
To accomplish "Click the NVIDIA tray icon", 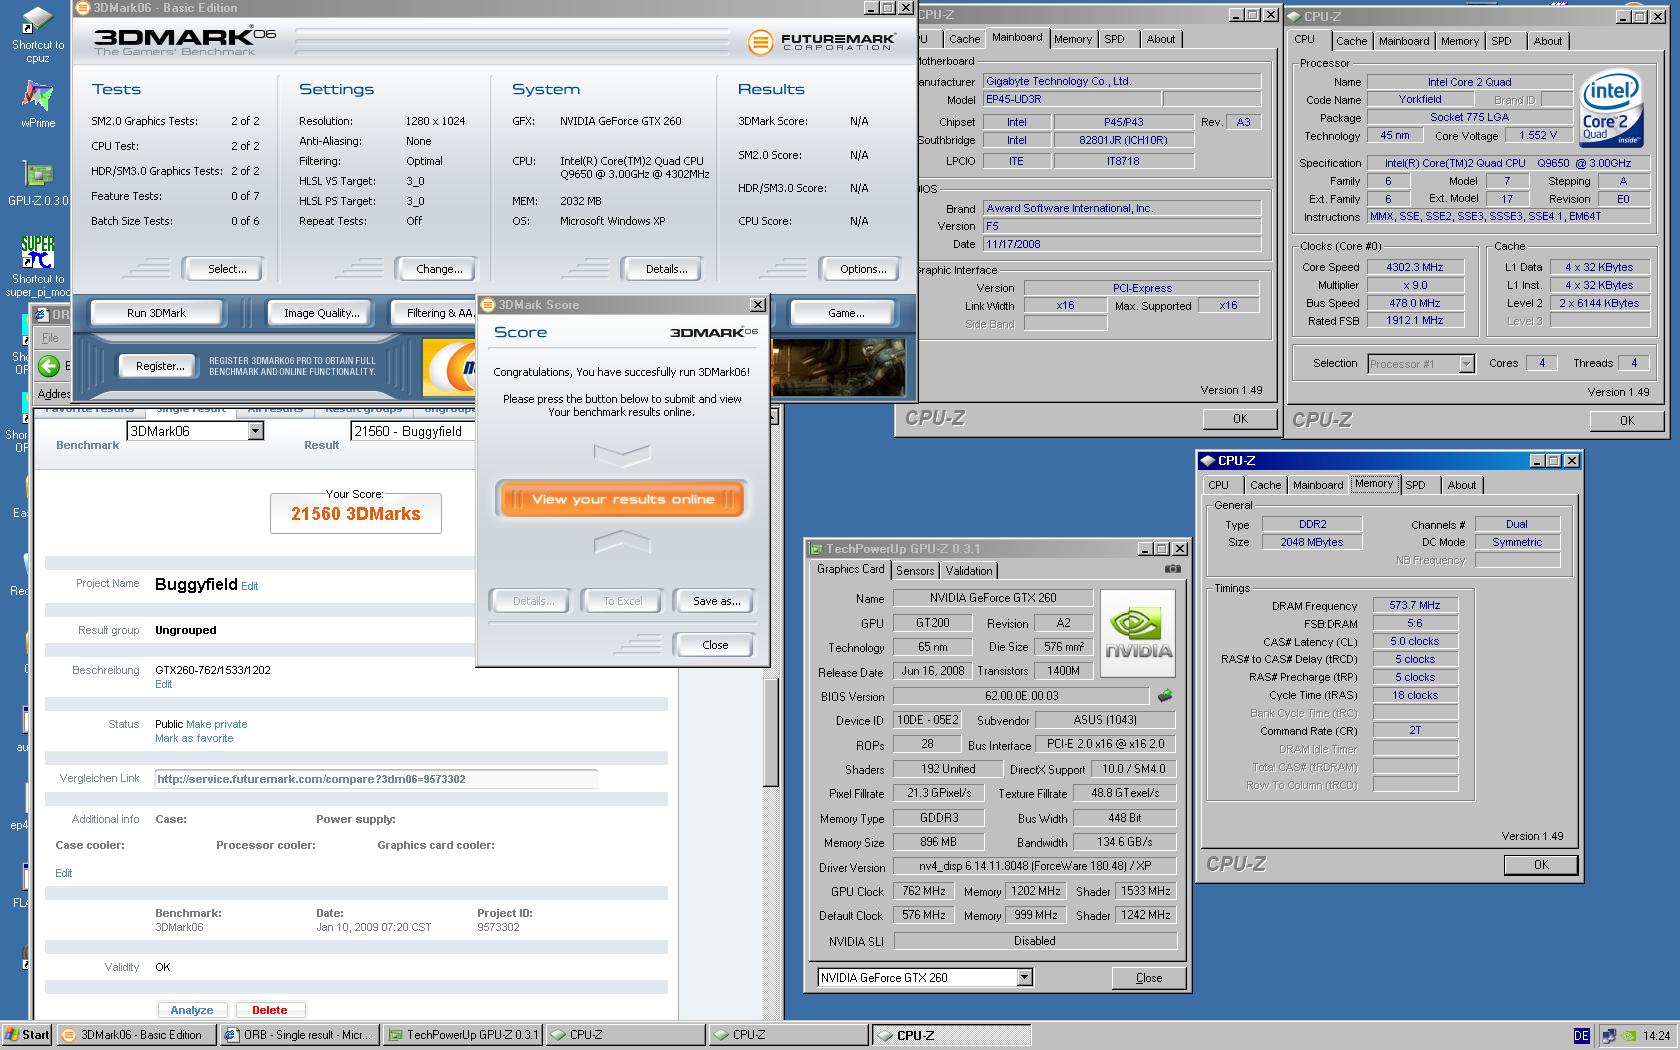I will pyautogui.click(x=1629, y=1036).
